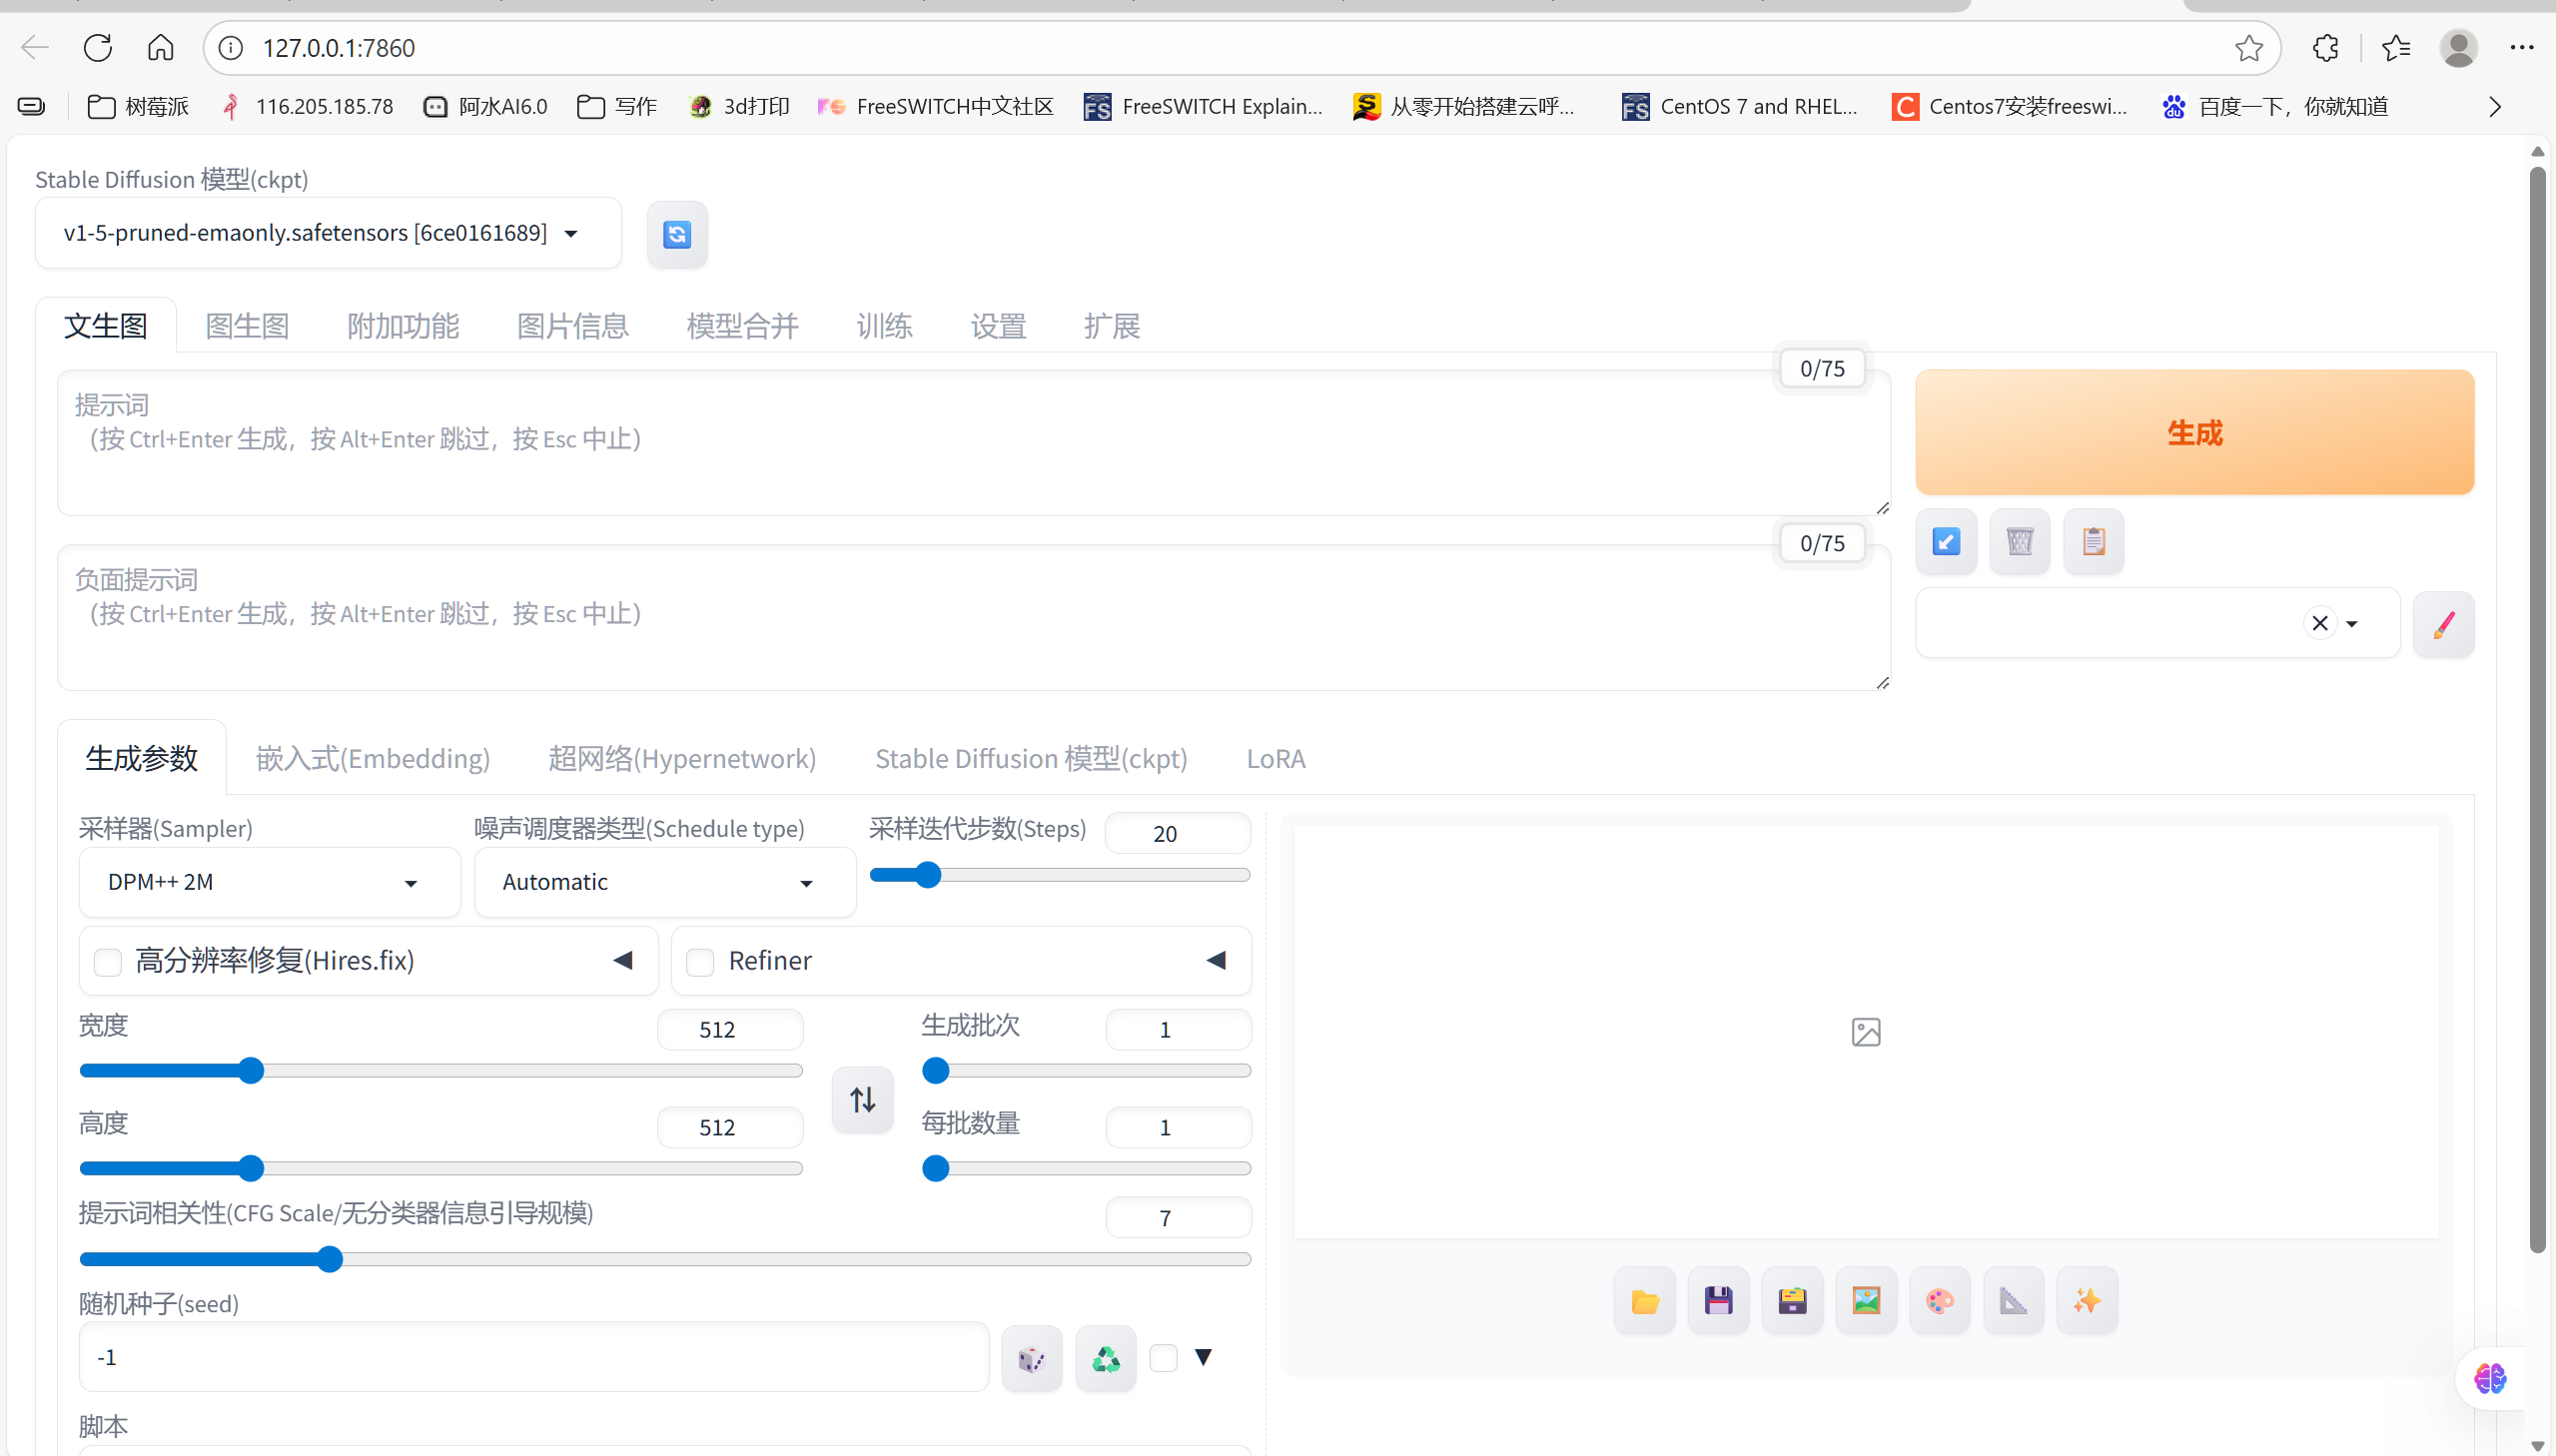The width and height of the screenshot is (2556, 1456).
Task: Switch to the 图生图 tab
Action: (247, 326)
